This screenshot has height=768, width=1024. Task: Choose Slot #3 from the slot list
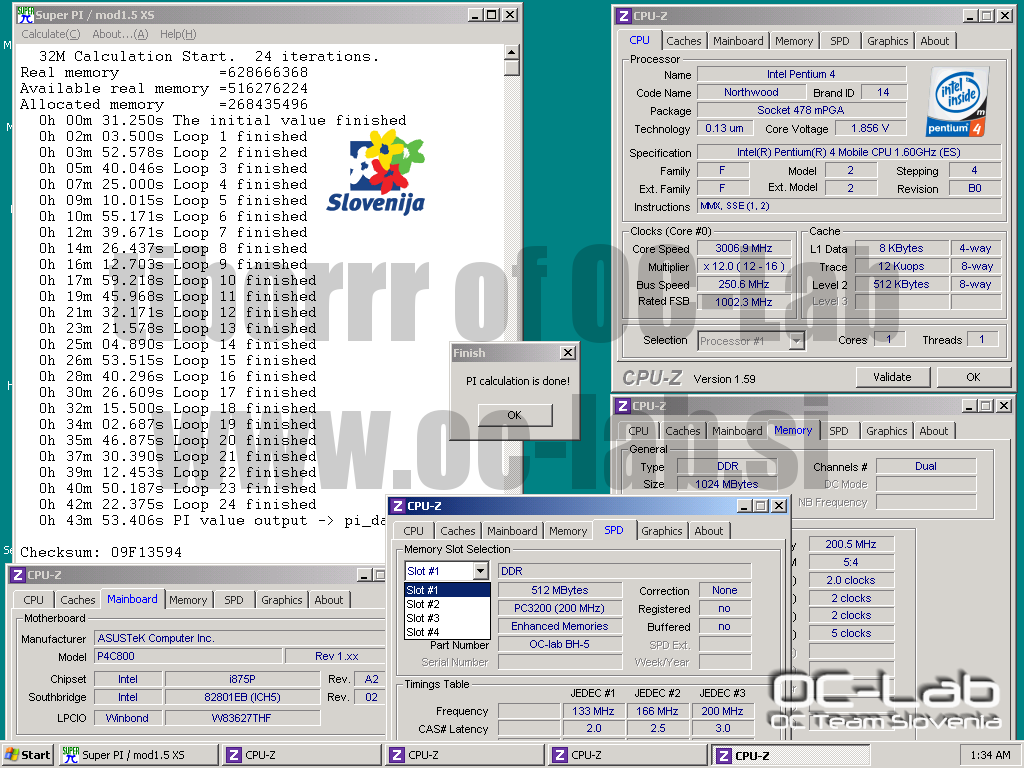point(447,618)
